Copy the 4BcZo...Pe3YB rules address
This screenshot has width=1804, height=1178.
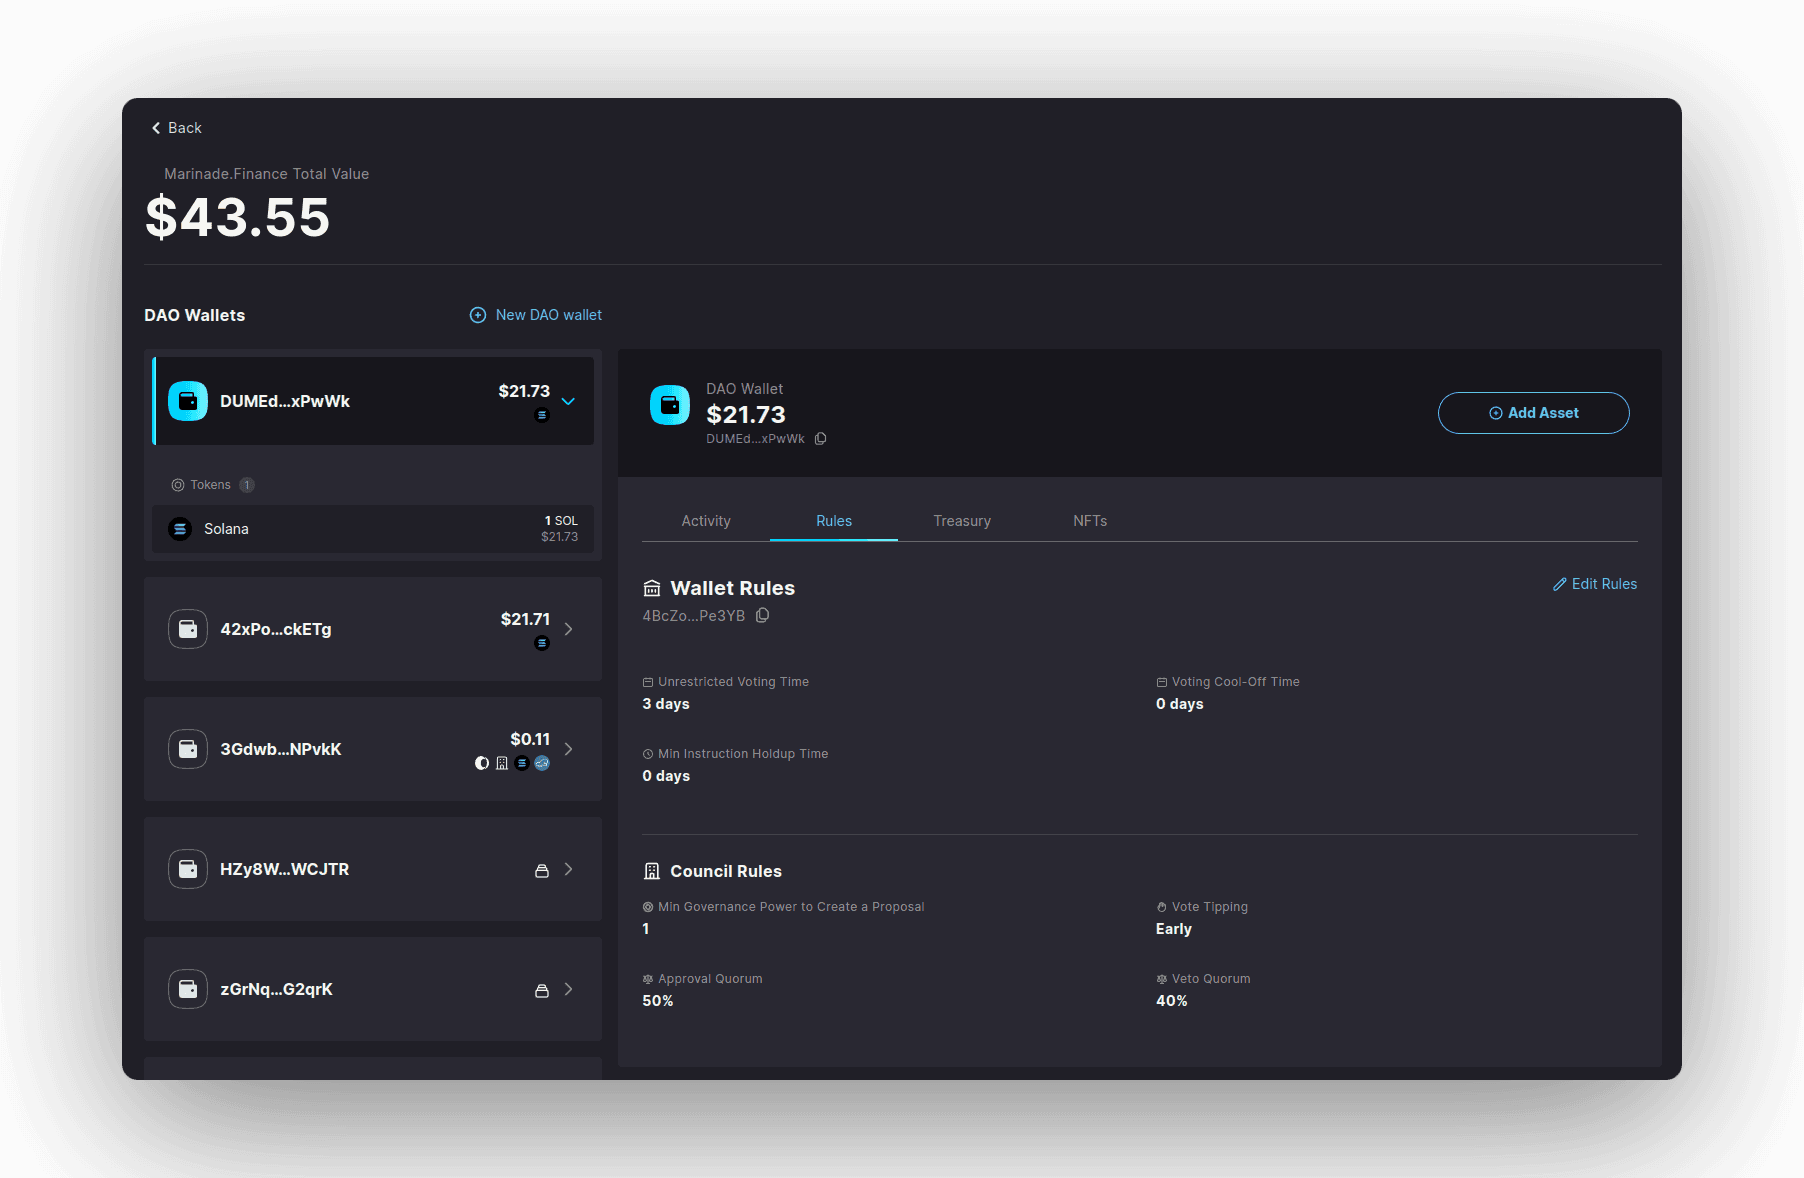(762, 616)
